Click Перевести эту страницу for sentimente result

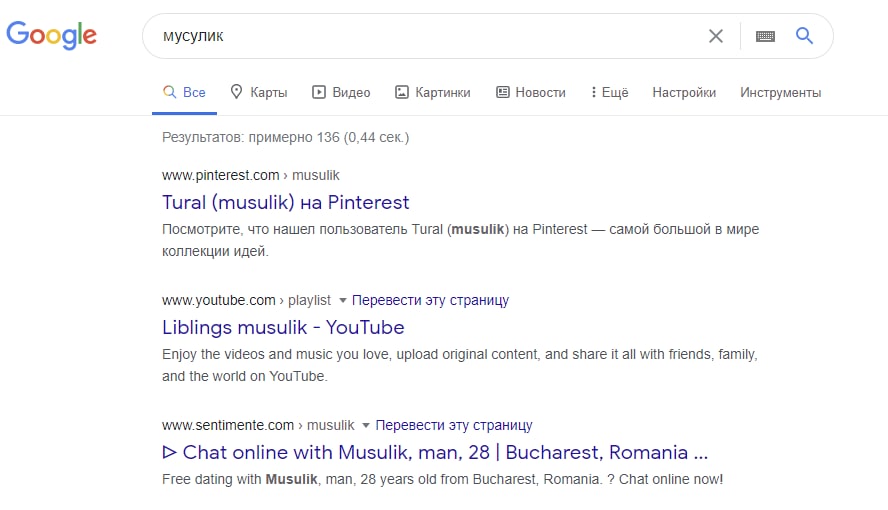tap(454, 425)
